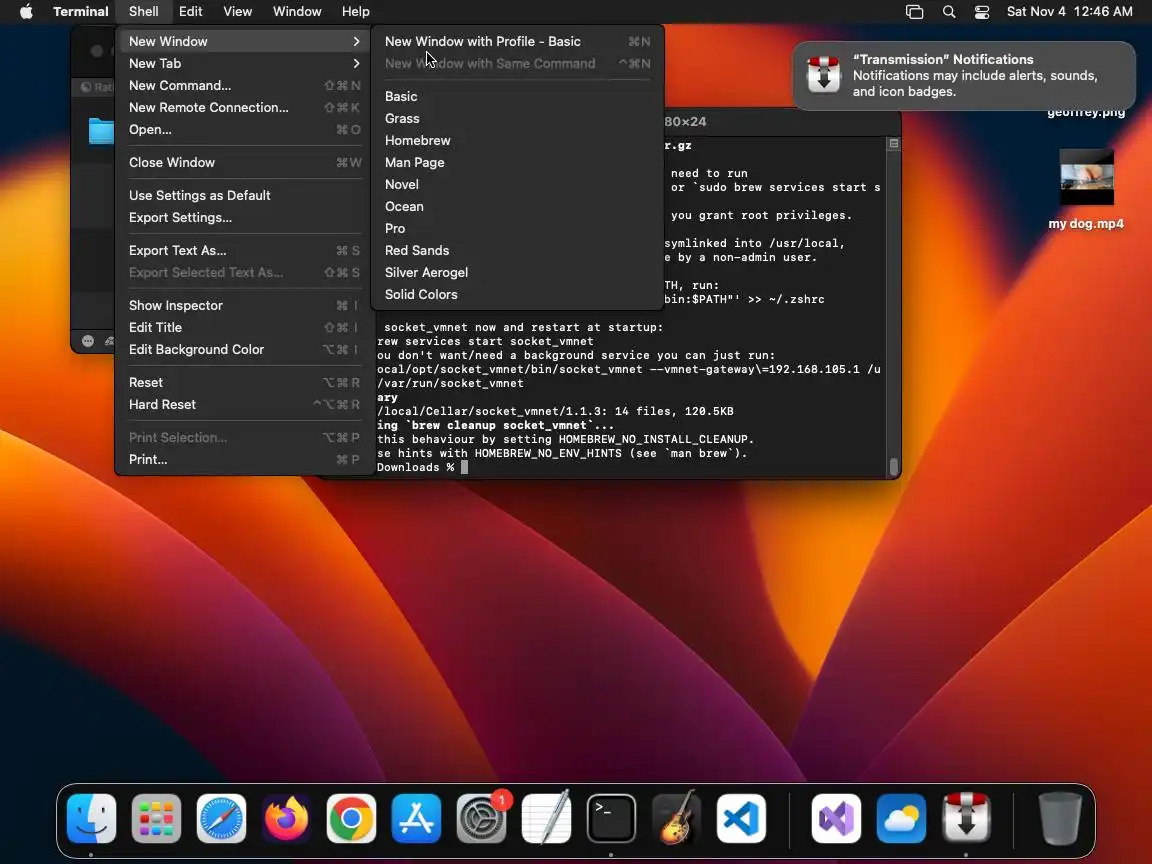
Task: Select my dog.mp4 thumbnail on desktop
Action: pyautogui.click(x=1087, y=177)
